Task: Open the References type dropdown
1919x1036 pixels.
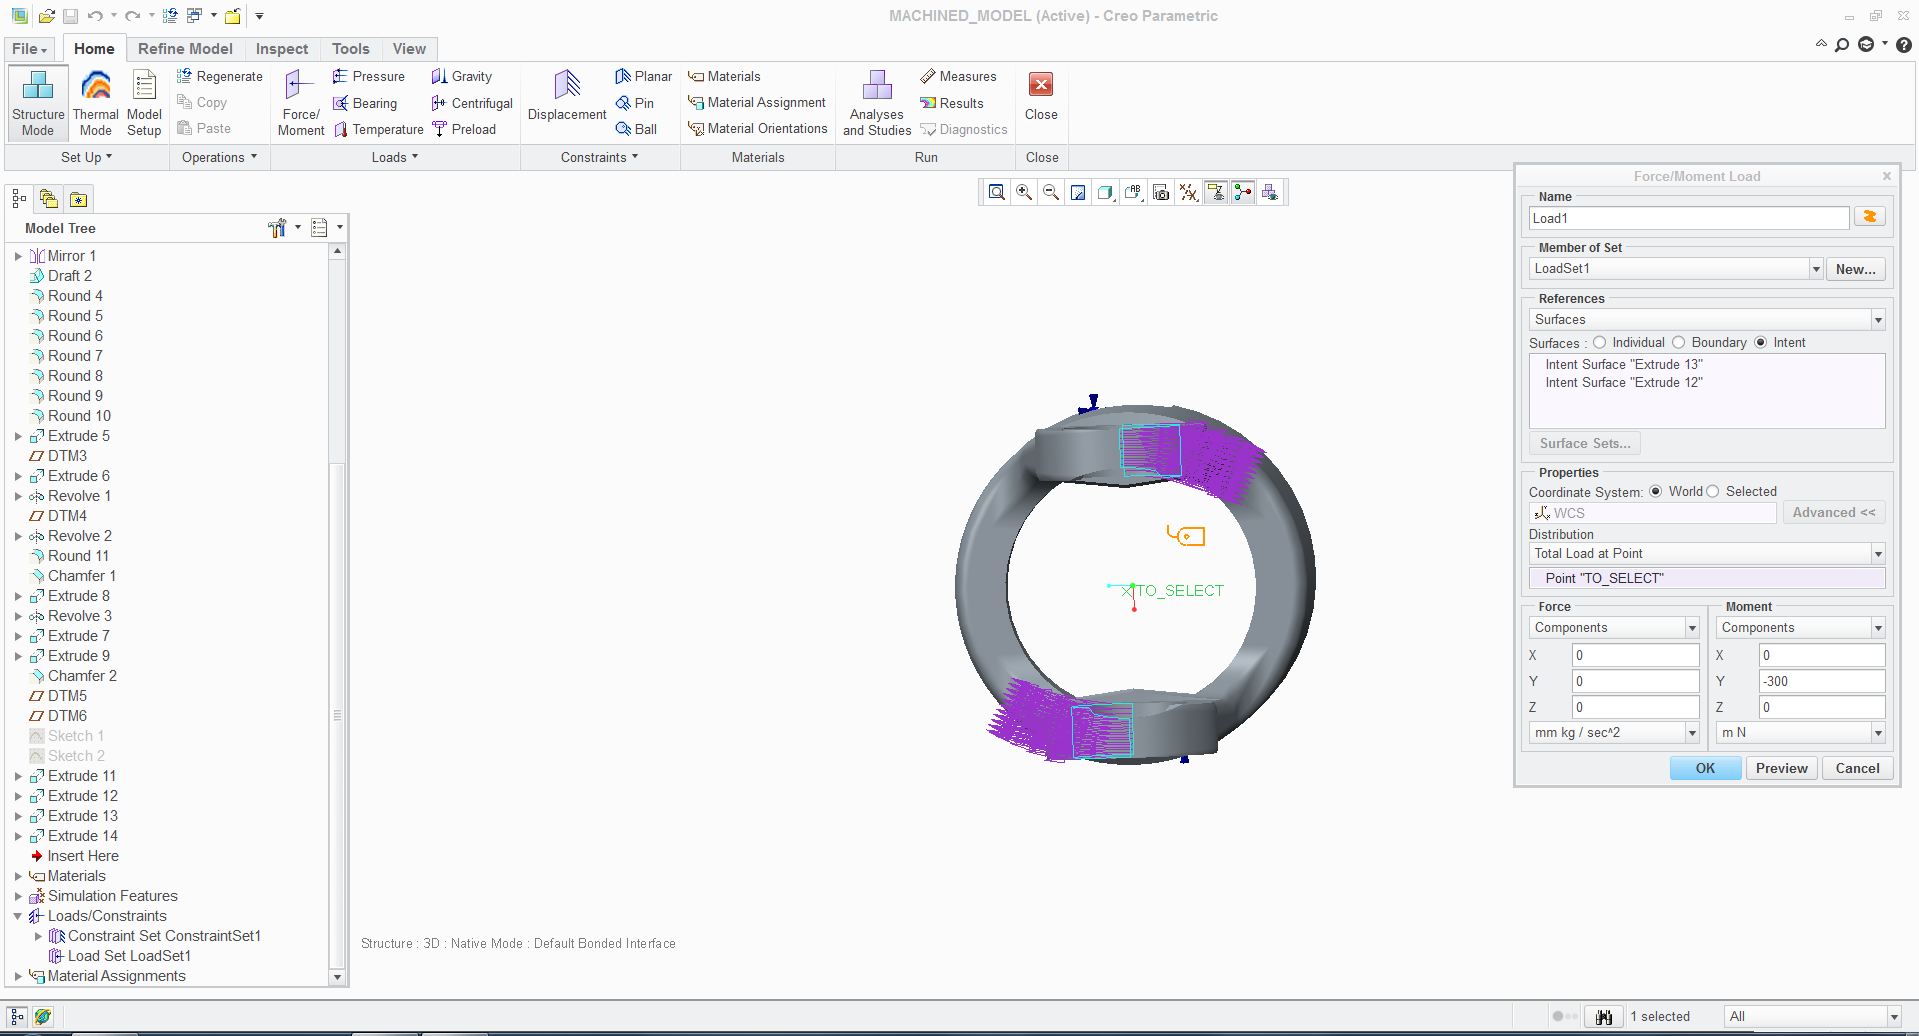Action: coord(1878,320)
